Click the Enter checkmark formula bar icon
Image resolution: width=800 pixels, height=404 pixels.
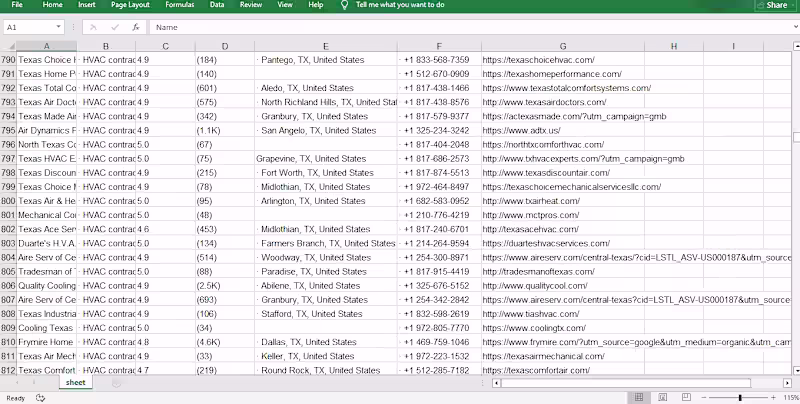coord(115,28)
